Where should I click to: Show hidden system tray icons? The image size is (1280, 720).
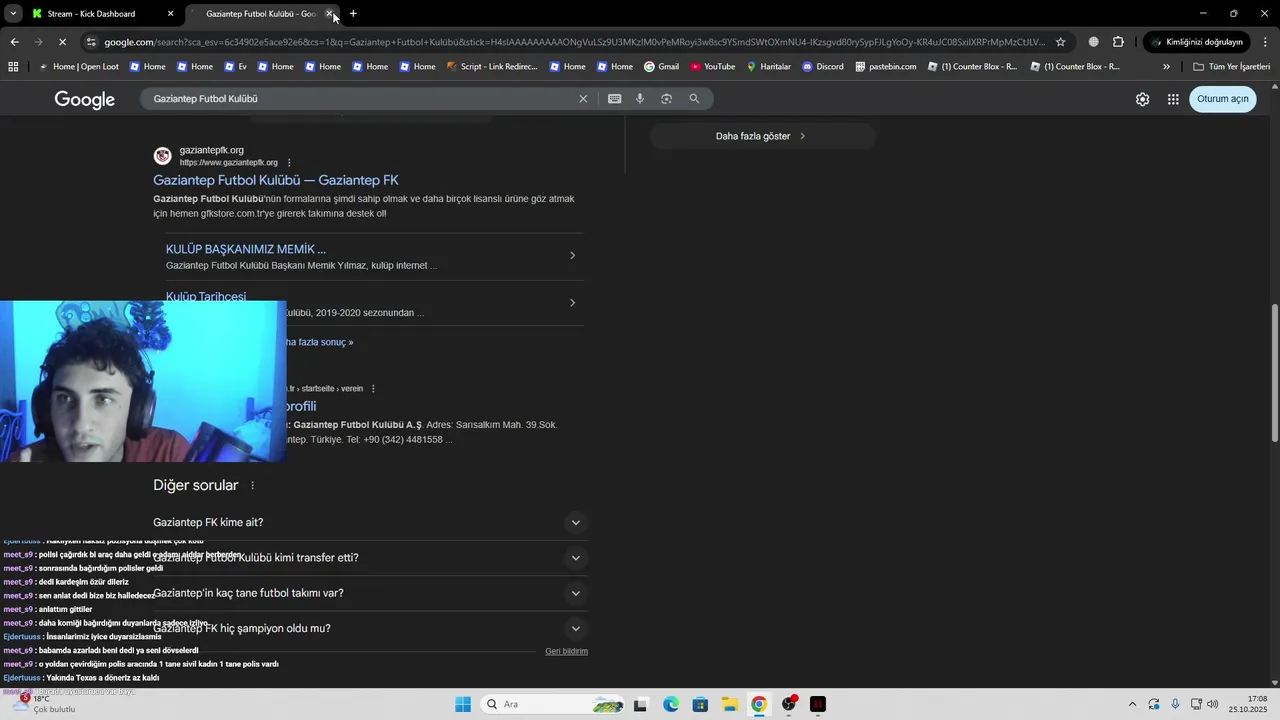(x=1132, y=704)
